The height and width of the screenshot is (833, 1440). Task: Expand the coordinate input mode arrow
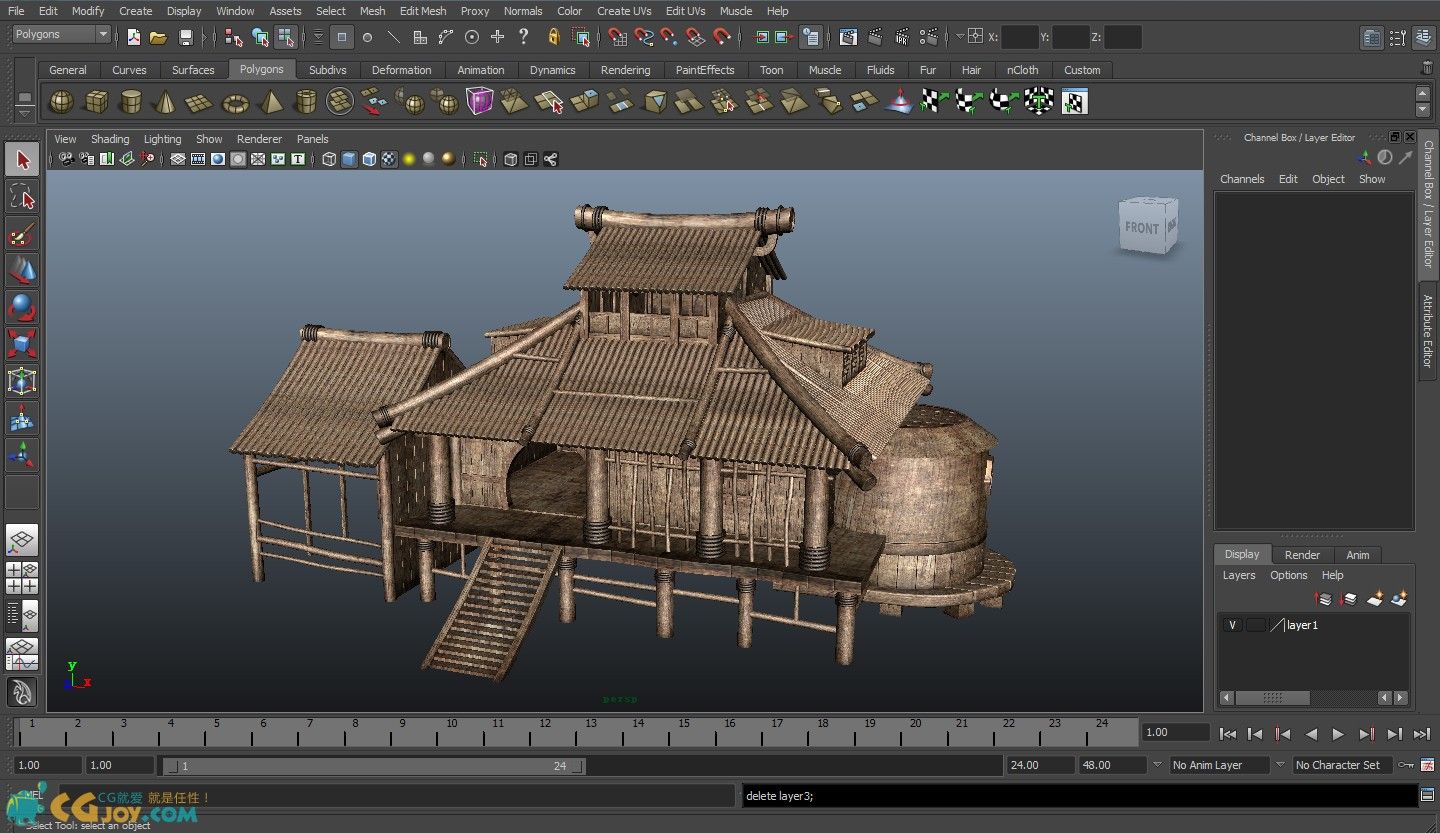coord(960,37)
